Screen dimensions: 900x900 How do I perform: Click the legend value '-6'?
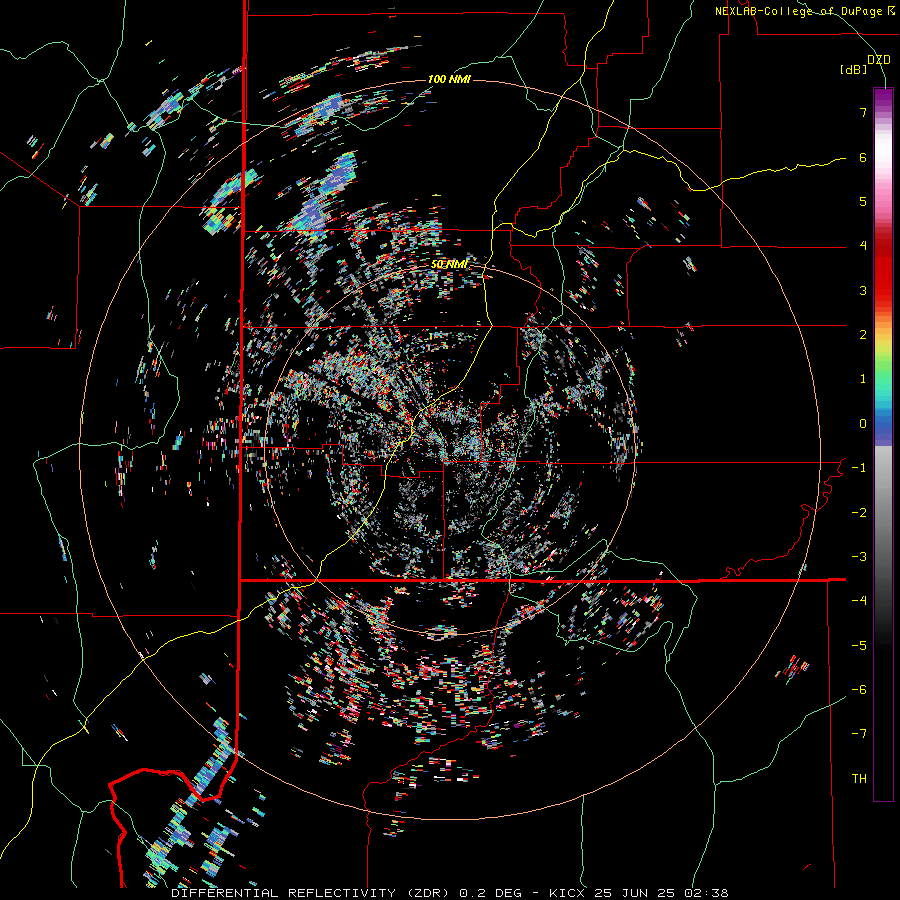click(x=859, y=689)
